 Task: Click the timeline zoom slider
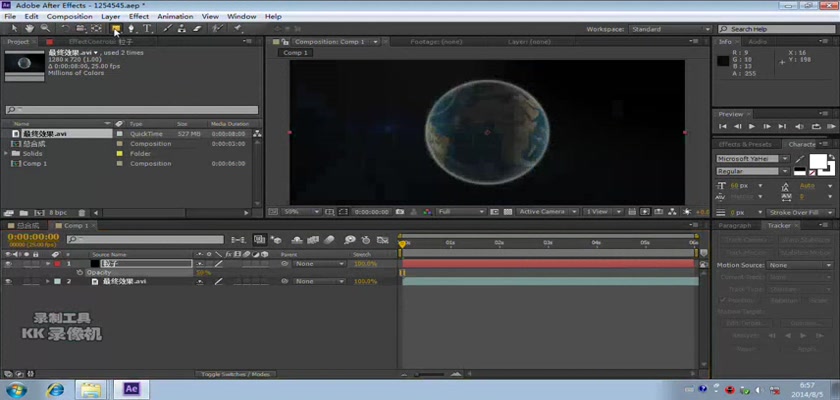[x=430, y=374]
